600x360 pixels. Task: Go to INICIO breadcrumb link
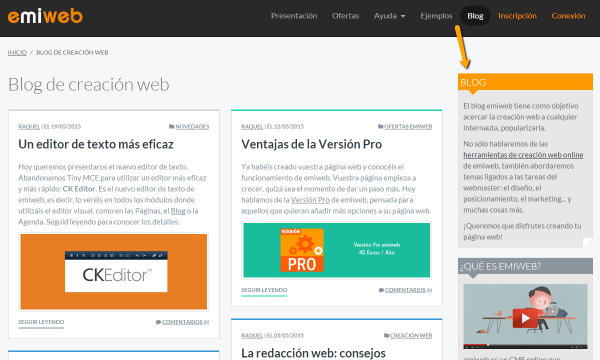pos(17,52)
